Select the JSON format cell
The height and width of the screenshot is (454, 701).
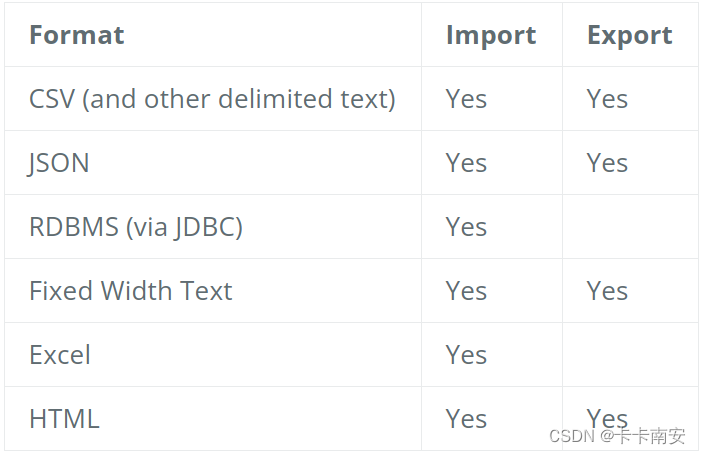click(x=59, y=163)
